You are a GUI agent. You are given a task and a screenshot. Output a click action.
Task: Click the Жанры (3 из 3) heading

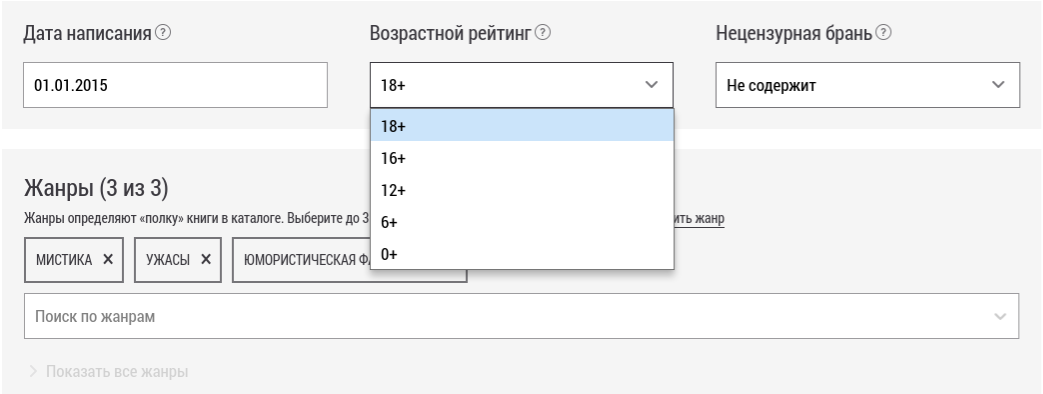[96, 188]
